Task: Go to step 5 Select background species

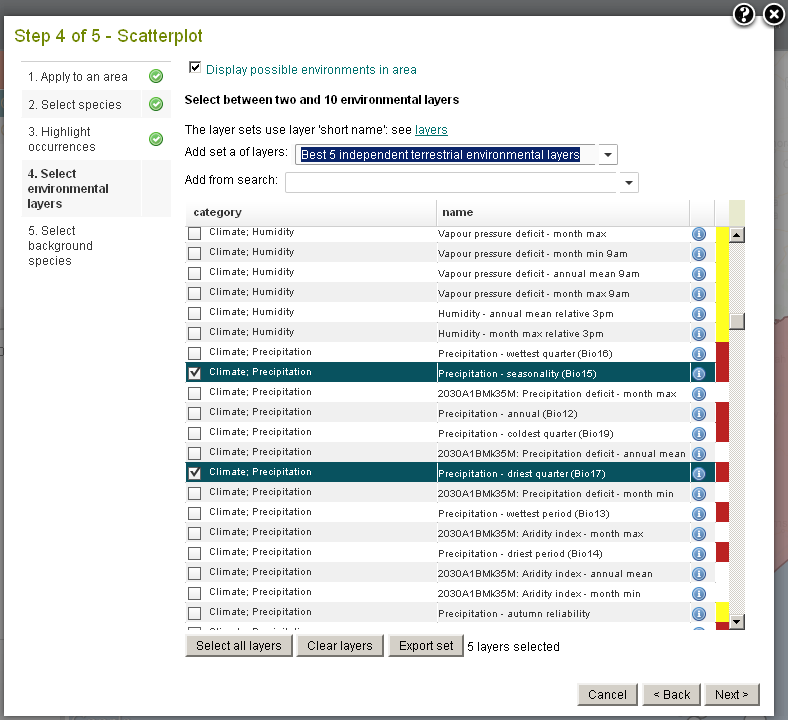Action: 60,246
